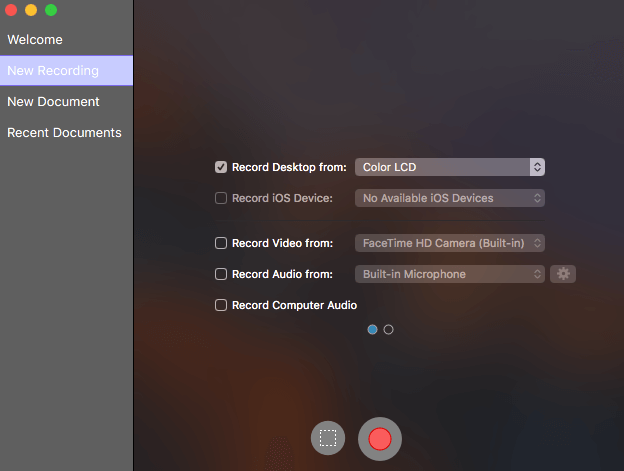Click the red Record button
The width and height of the screenshot is (624, 471).
pos(380,439)
